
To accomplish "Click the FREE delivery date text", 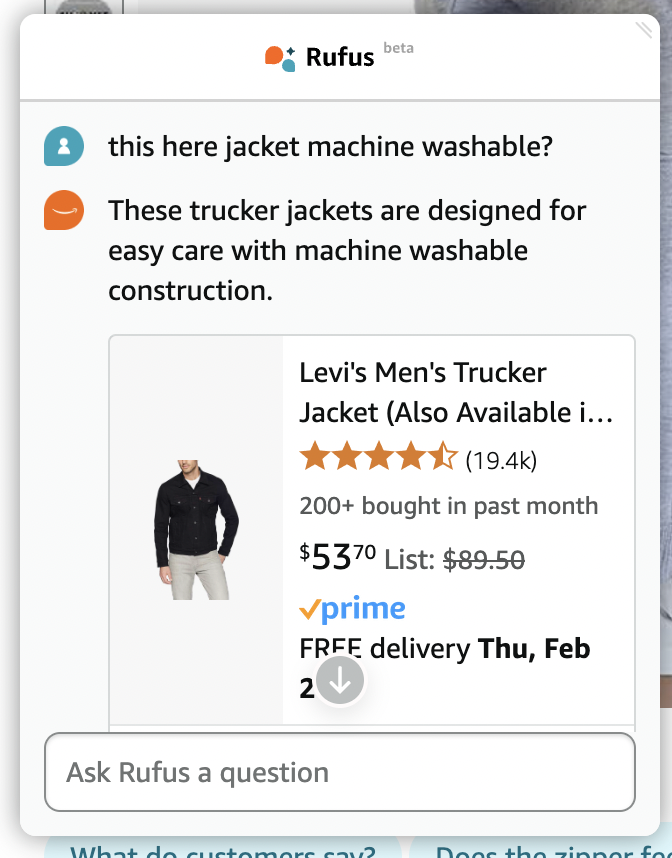I will (x=445, y=649).
